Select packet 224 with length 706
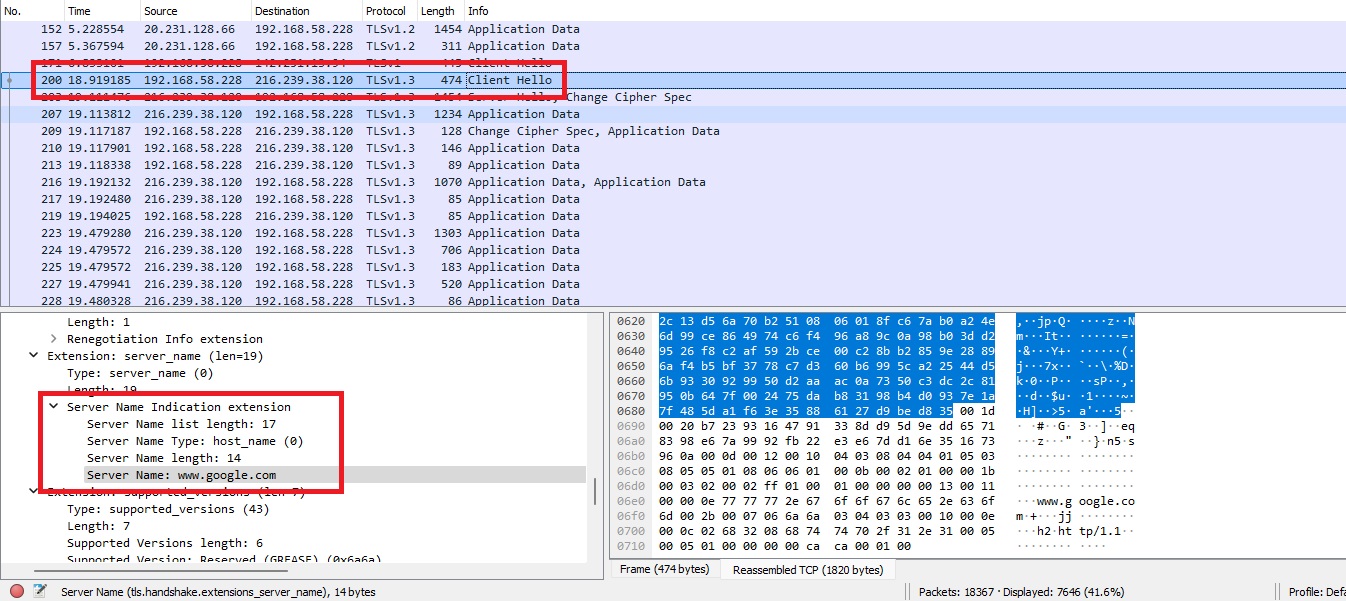Screen dimensions: 1346x601 673,250
